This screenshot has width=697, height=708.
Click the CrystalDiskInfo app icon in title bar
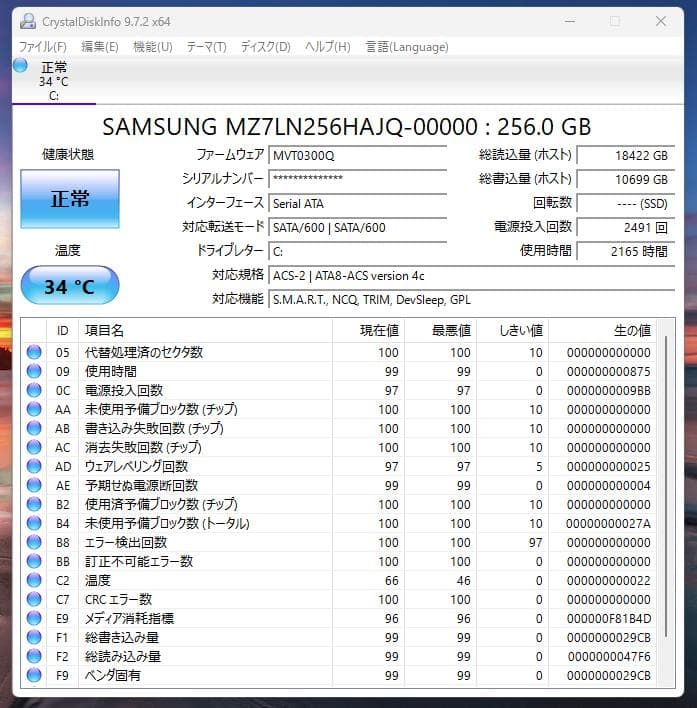point(28,21)
